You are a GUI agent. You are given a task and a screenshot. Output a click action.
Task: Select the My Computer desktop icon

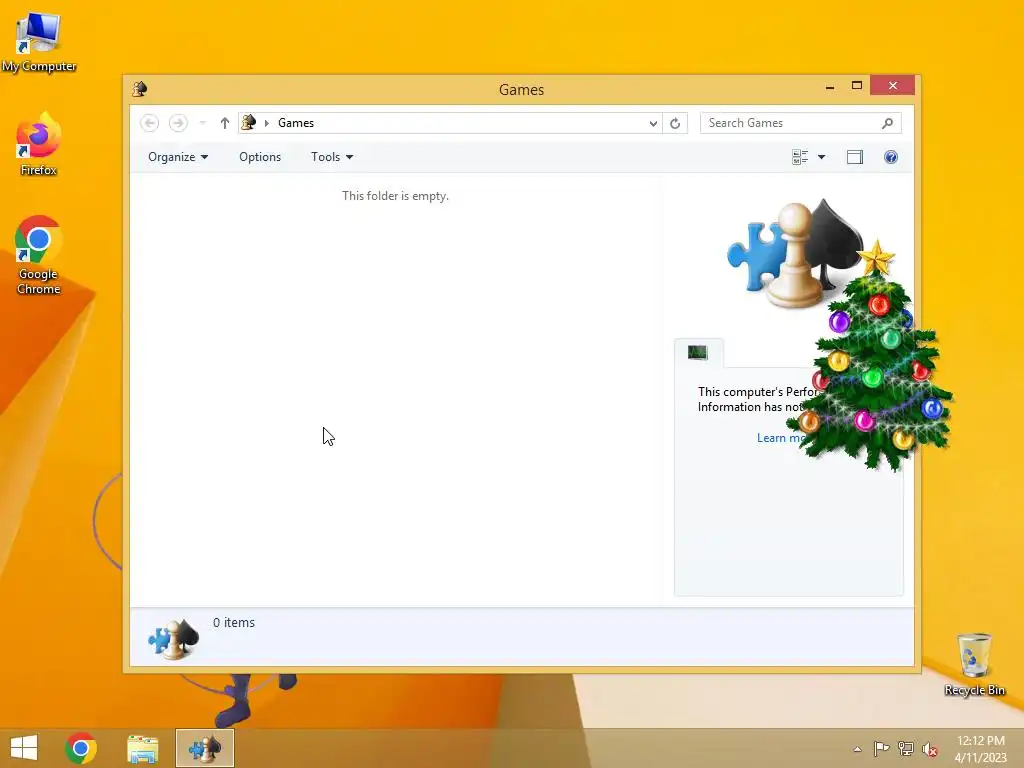click(39, 42)
